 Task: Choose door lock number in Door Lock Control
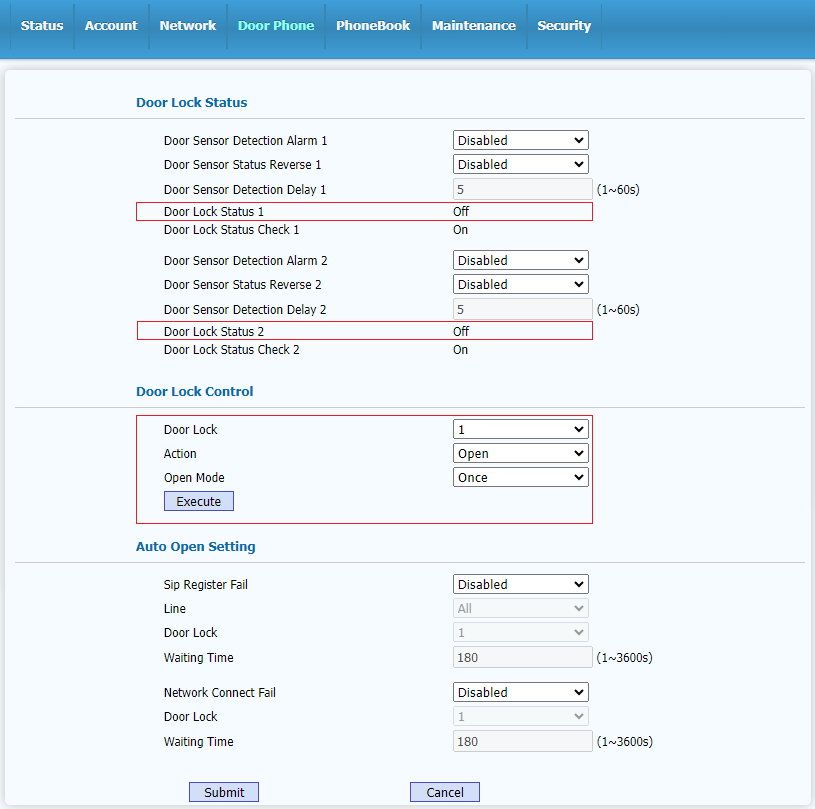coord(520,430)
